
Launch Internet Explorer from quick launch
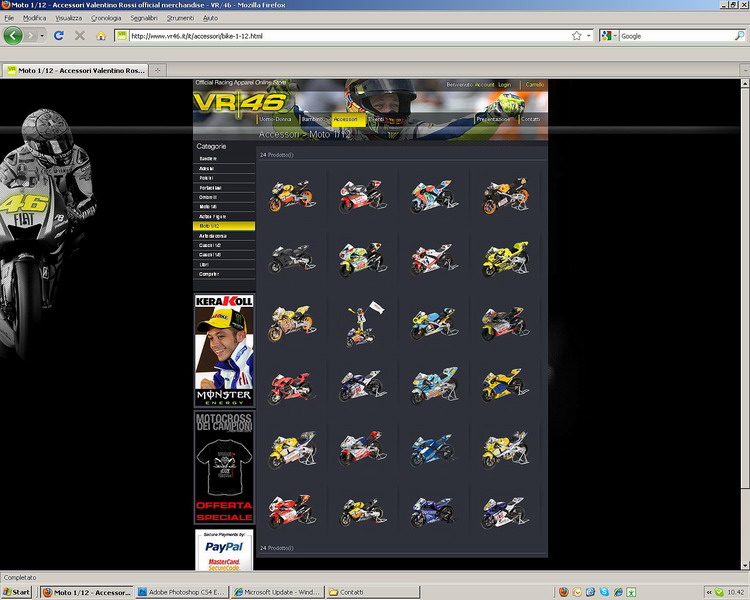pyautogui.click(x=618, y=592)
